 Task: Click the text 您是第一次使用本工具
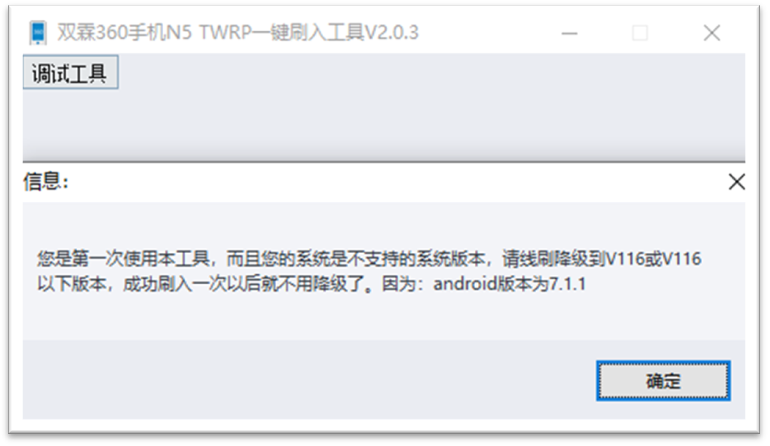[124, 259]
